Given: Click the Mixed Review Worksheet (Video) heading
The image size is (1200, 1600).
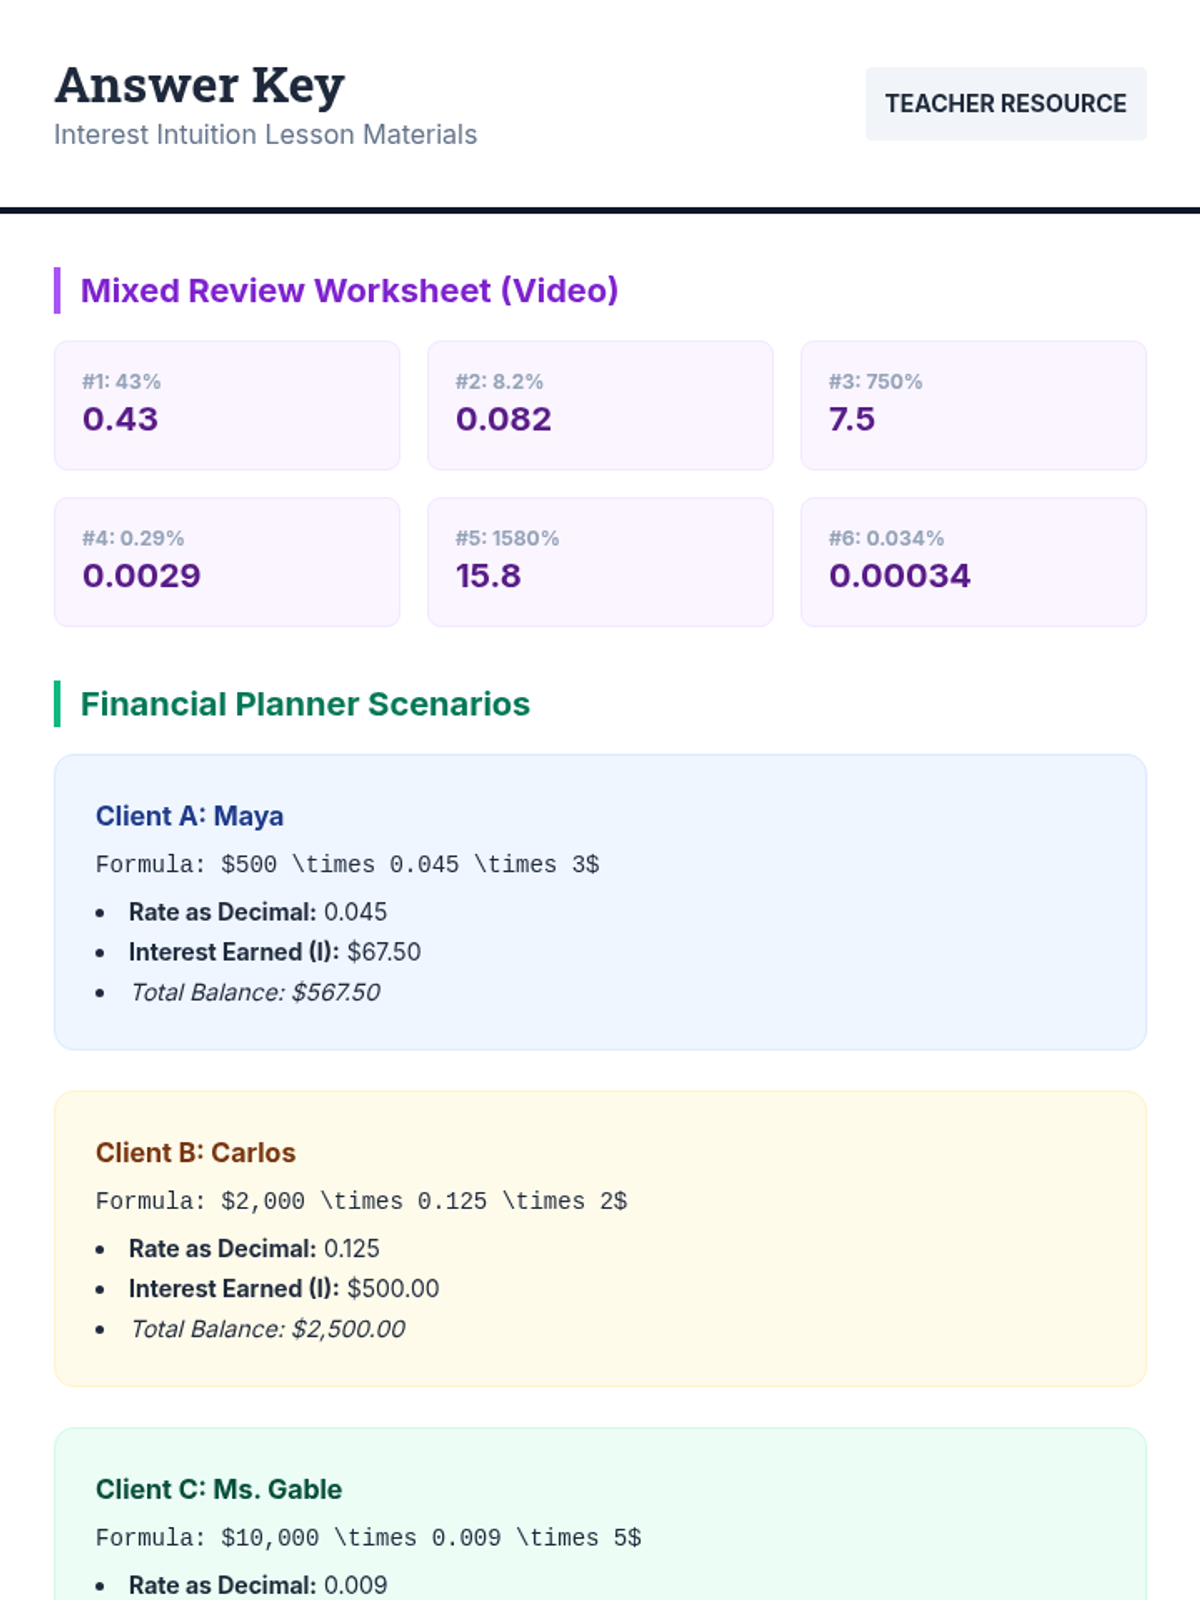Looking at the screenshot, I should point(349,291).
